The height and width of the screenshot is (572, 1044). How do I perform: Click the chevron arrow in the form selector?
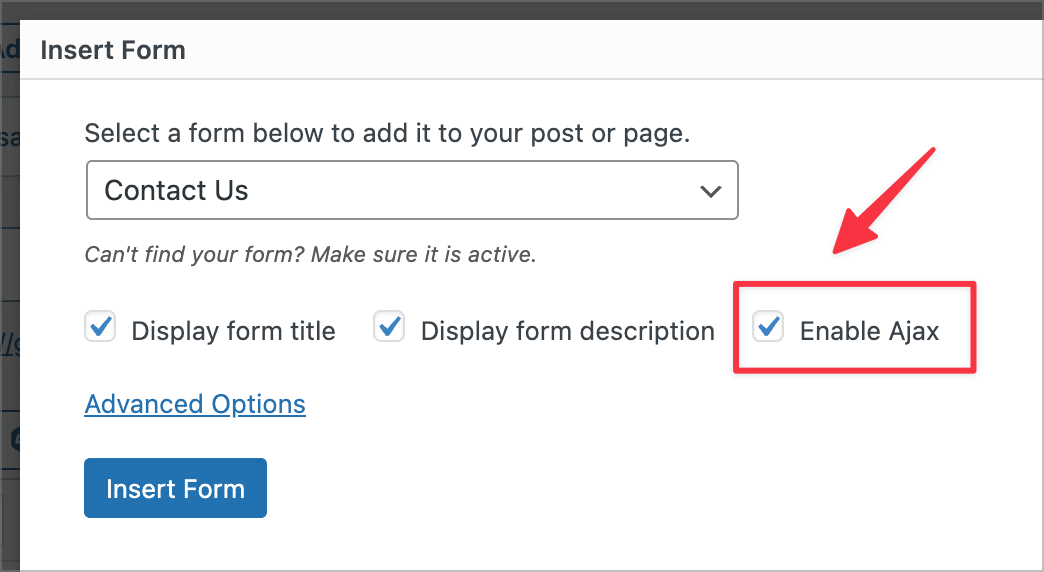[x=711, y=190]
